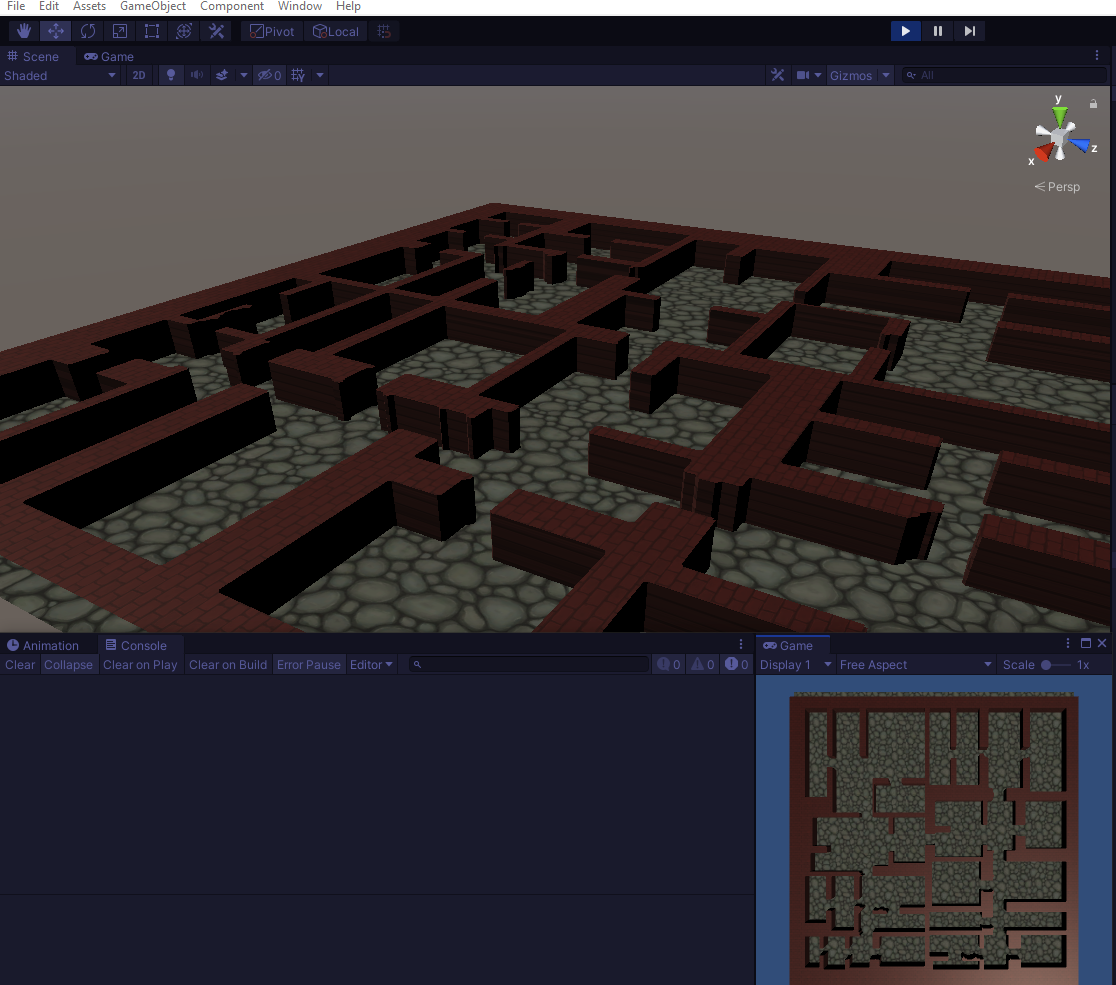
Task: Open Gizmos dropdown arrow
Action: (x=886, y=75)
